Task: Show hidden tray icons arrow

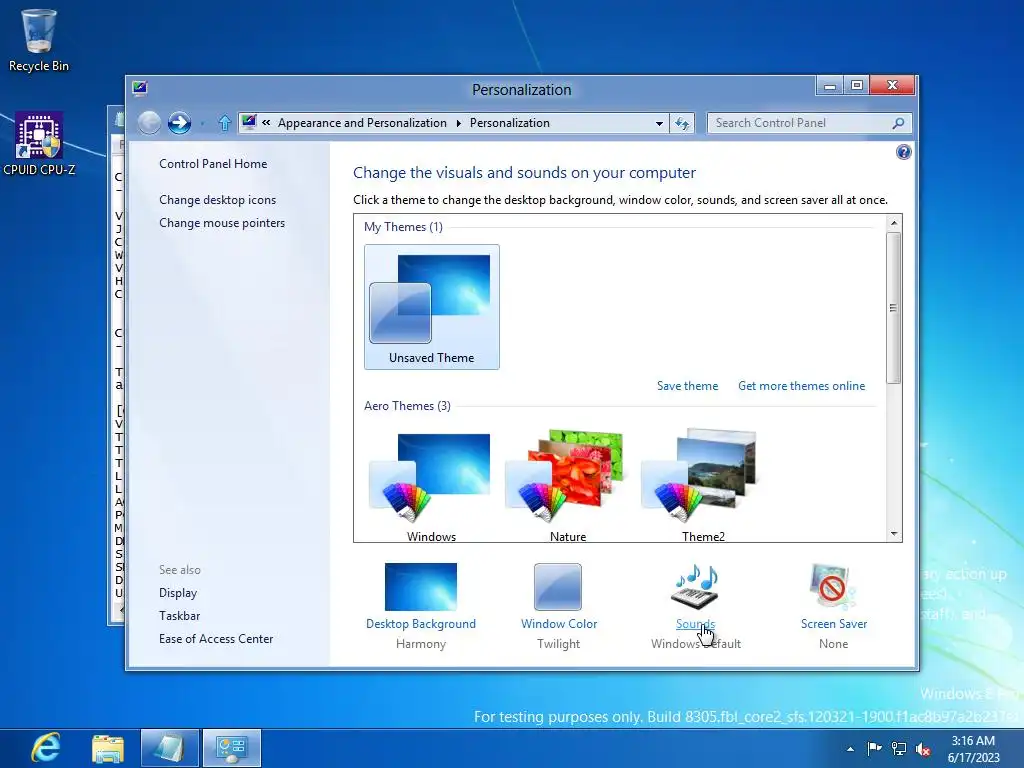Action: coord(850,749)
